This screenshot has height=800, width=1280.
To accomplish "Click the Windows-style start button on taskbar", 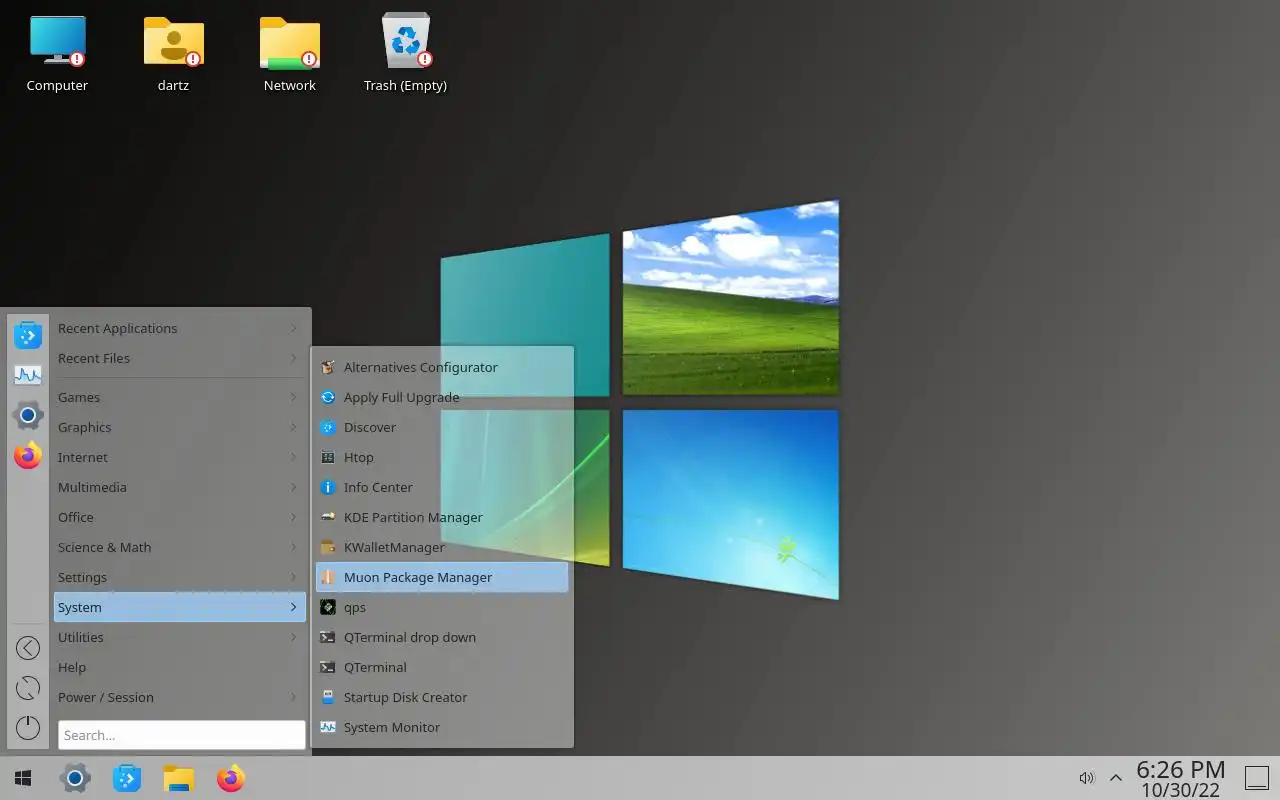I will coord(22,778).
